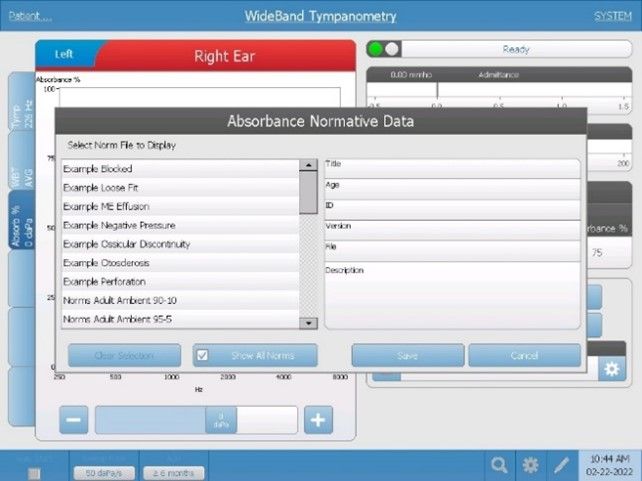642x481 pixels.
Task: Click the Clear Selection button
Action: click(124, 355)
